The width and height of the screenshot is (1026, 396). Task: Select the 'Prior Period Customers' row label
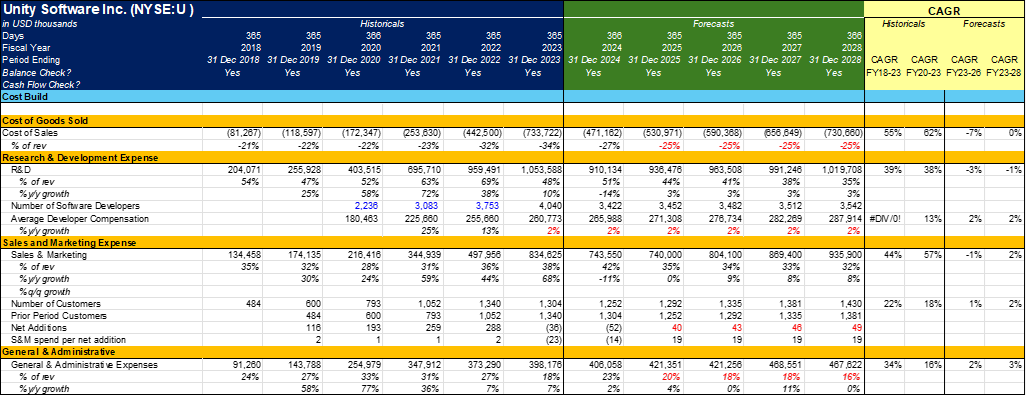pyautogui.click(x=59, y=315)
